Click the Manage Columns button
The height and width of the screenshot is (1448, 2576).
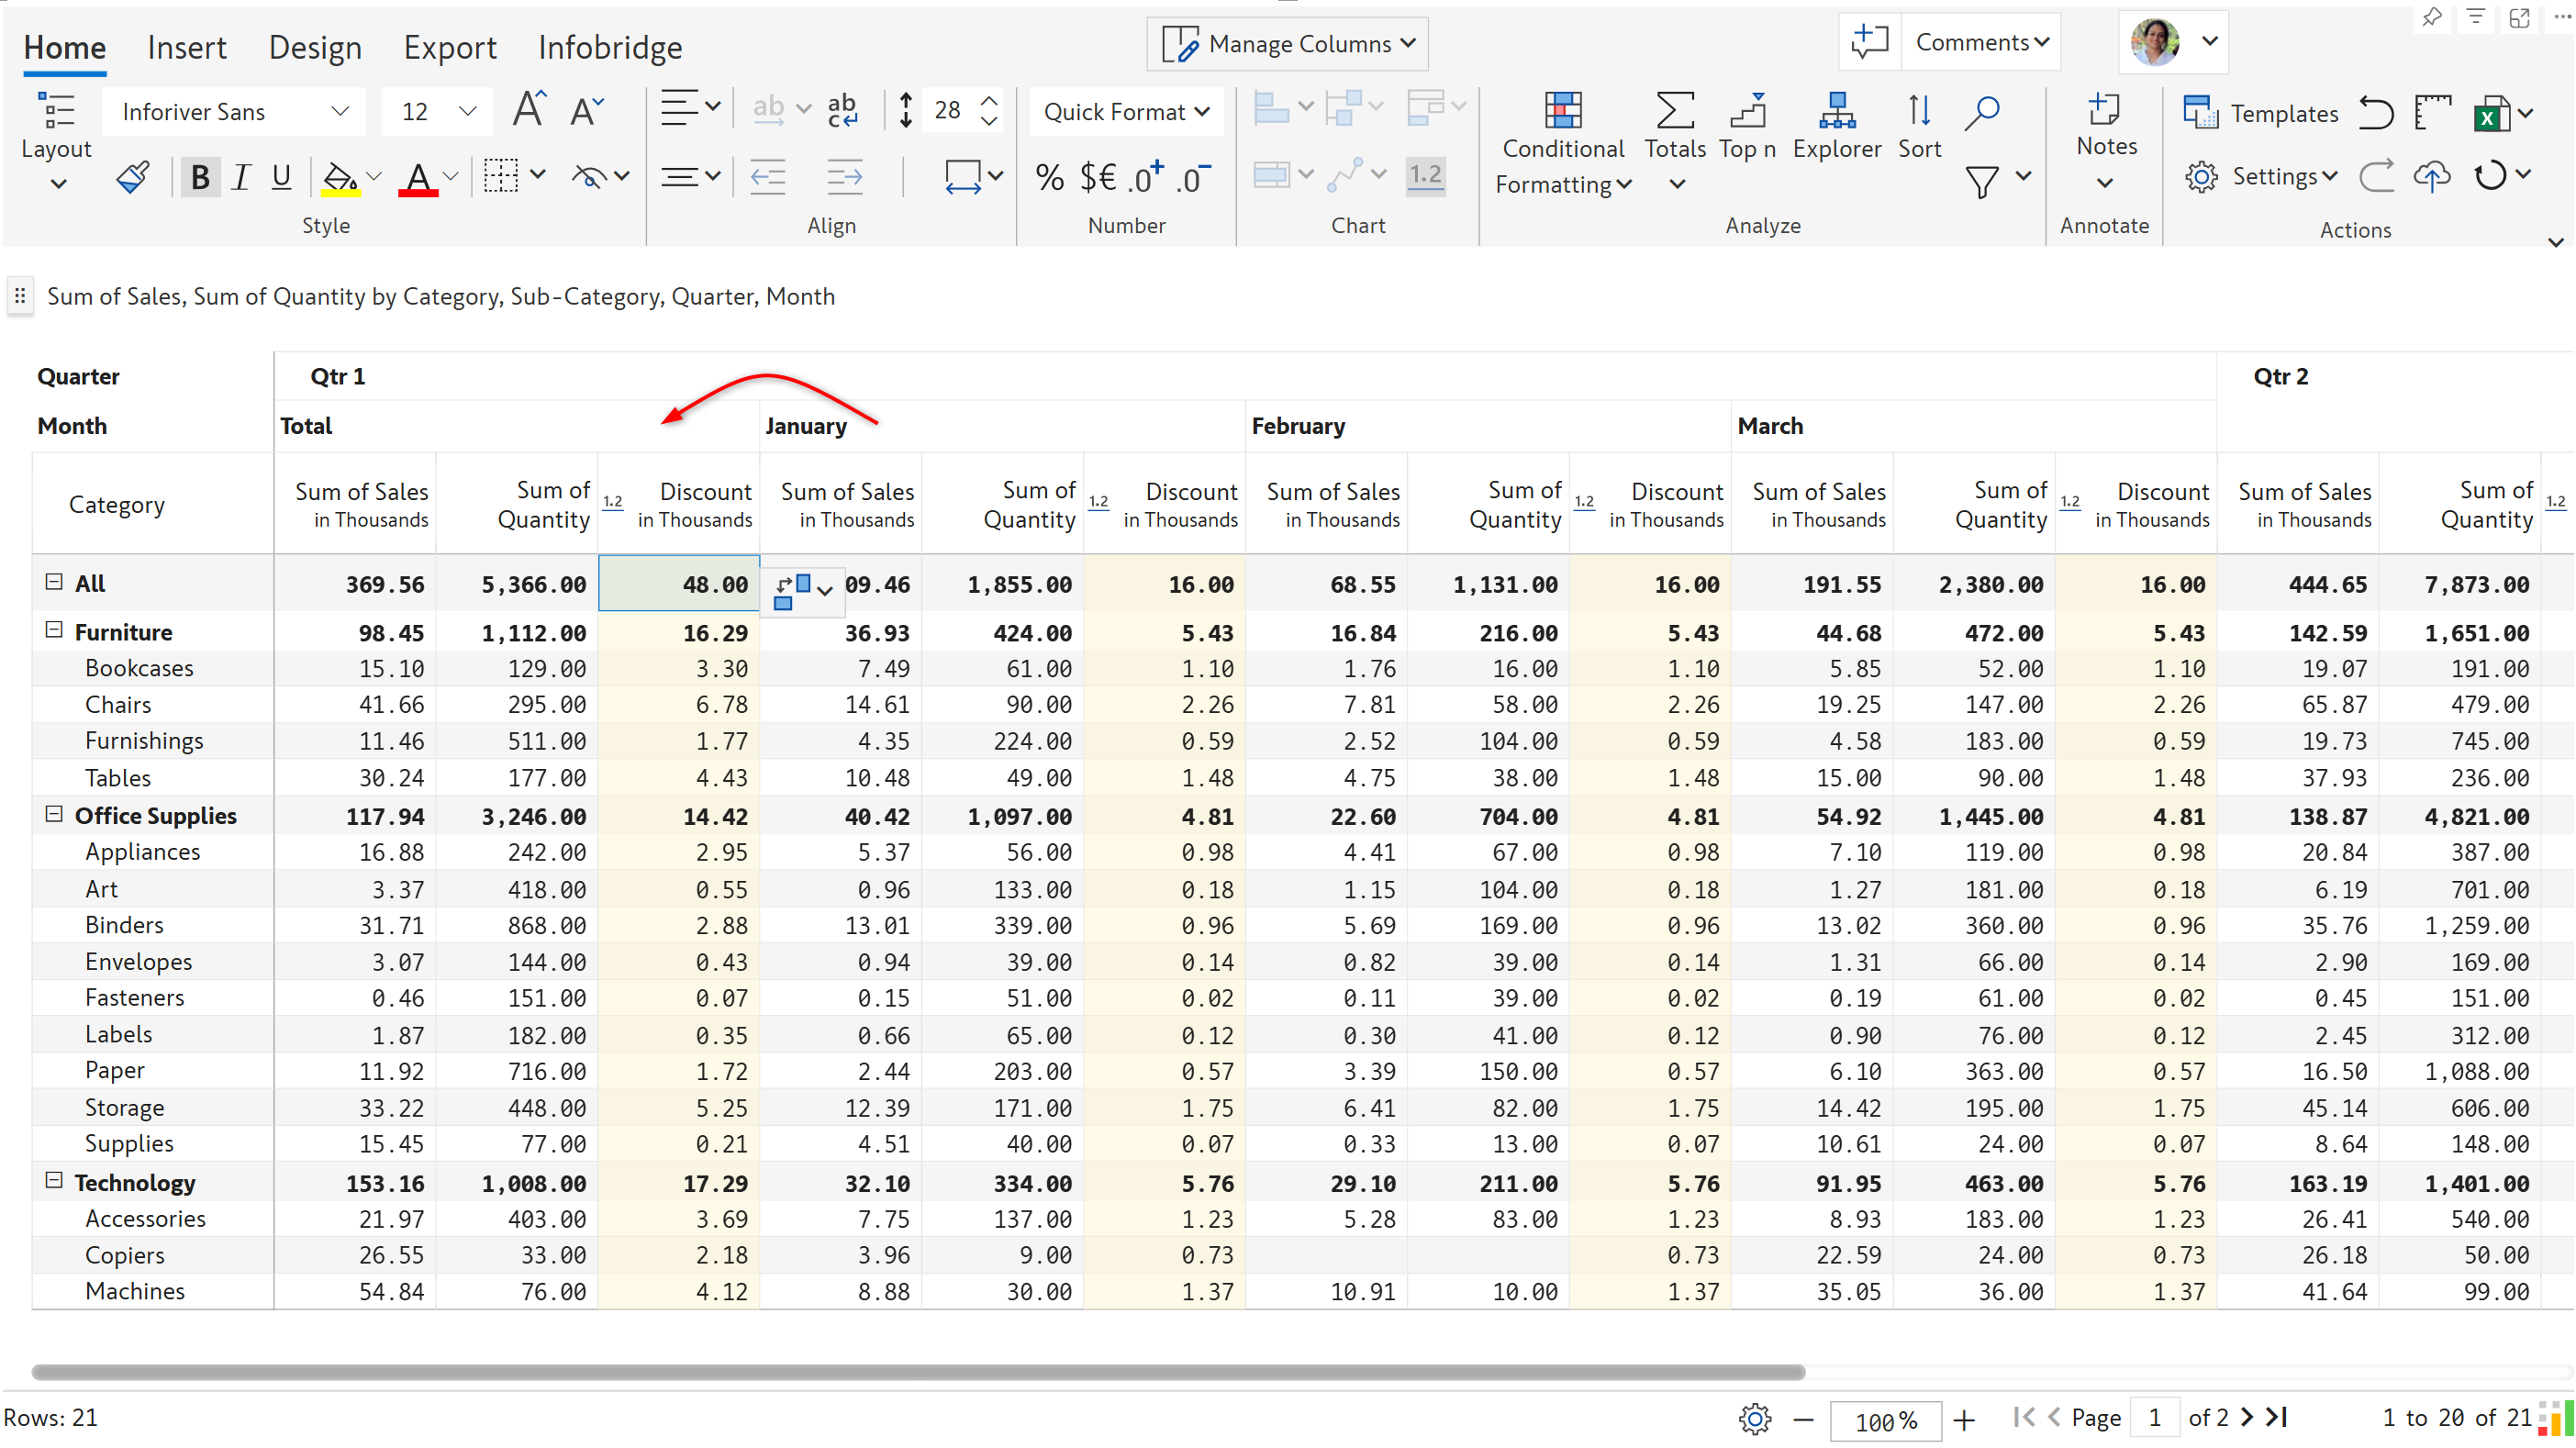tap(1287, 43)
